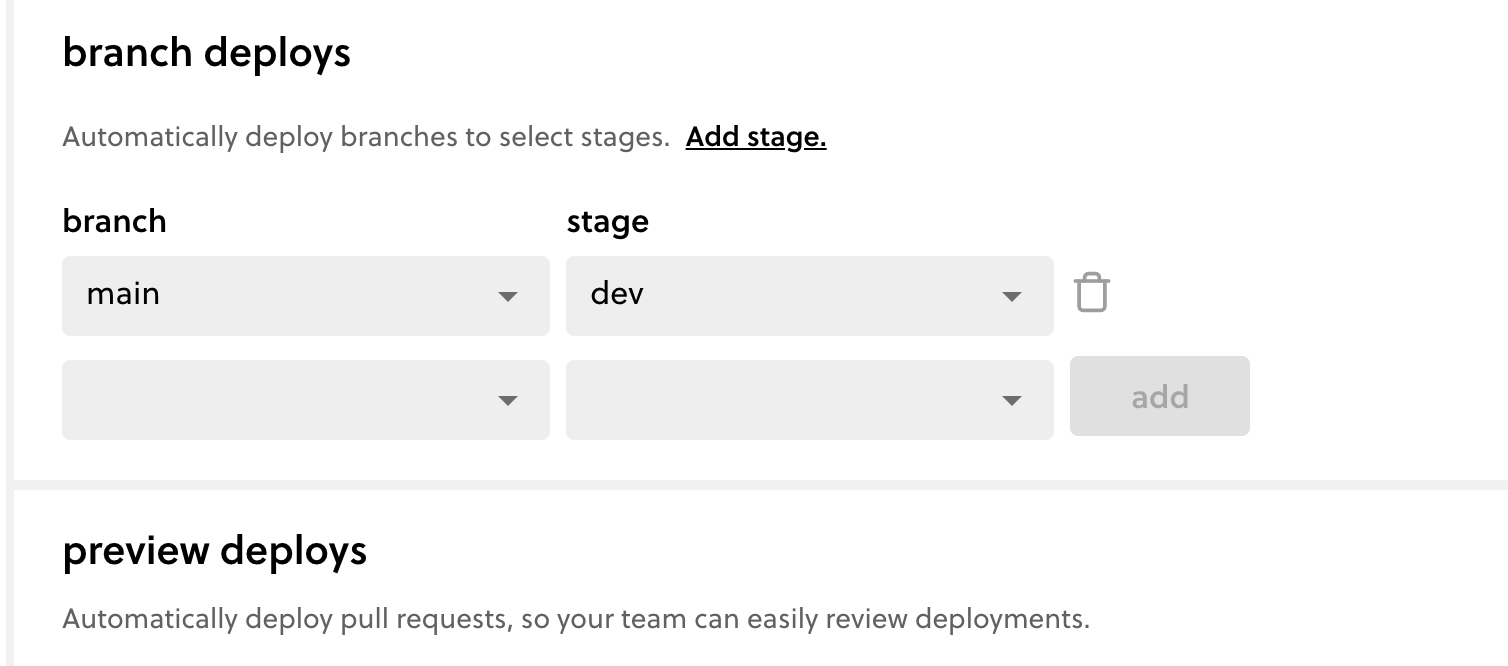1508x666 pixels.
Task: Click the "stage" column label
Action: tap(607, 221)
